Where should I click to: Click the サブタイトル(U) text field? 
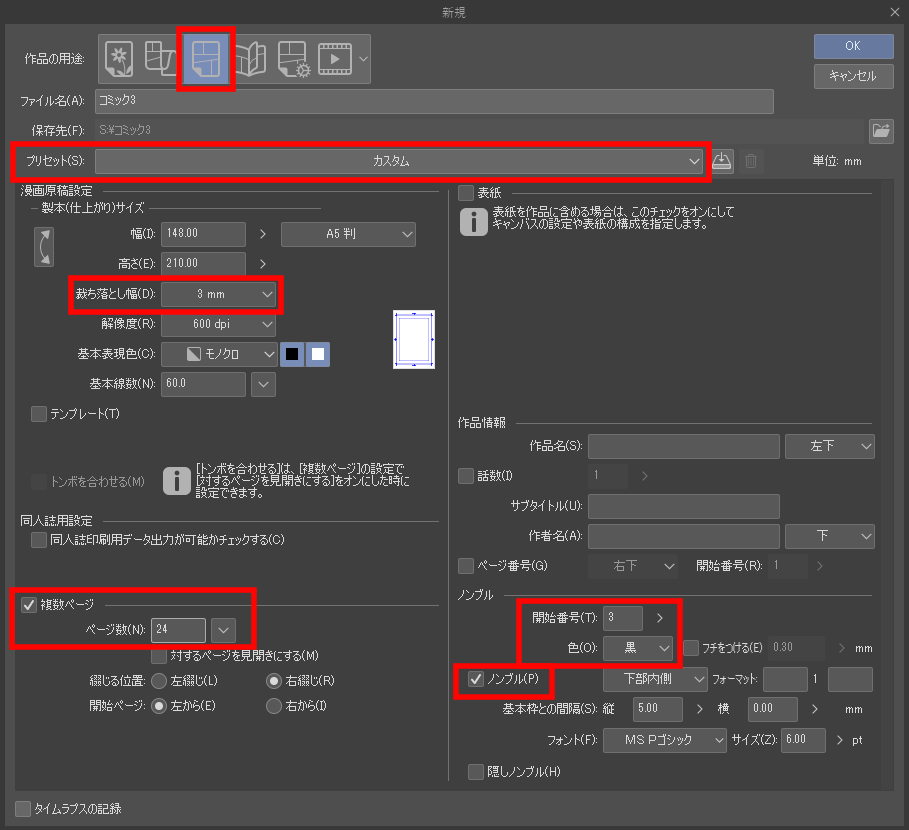coord(683,506)
